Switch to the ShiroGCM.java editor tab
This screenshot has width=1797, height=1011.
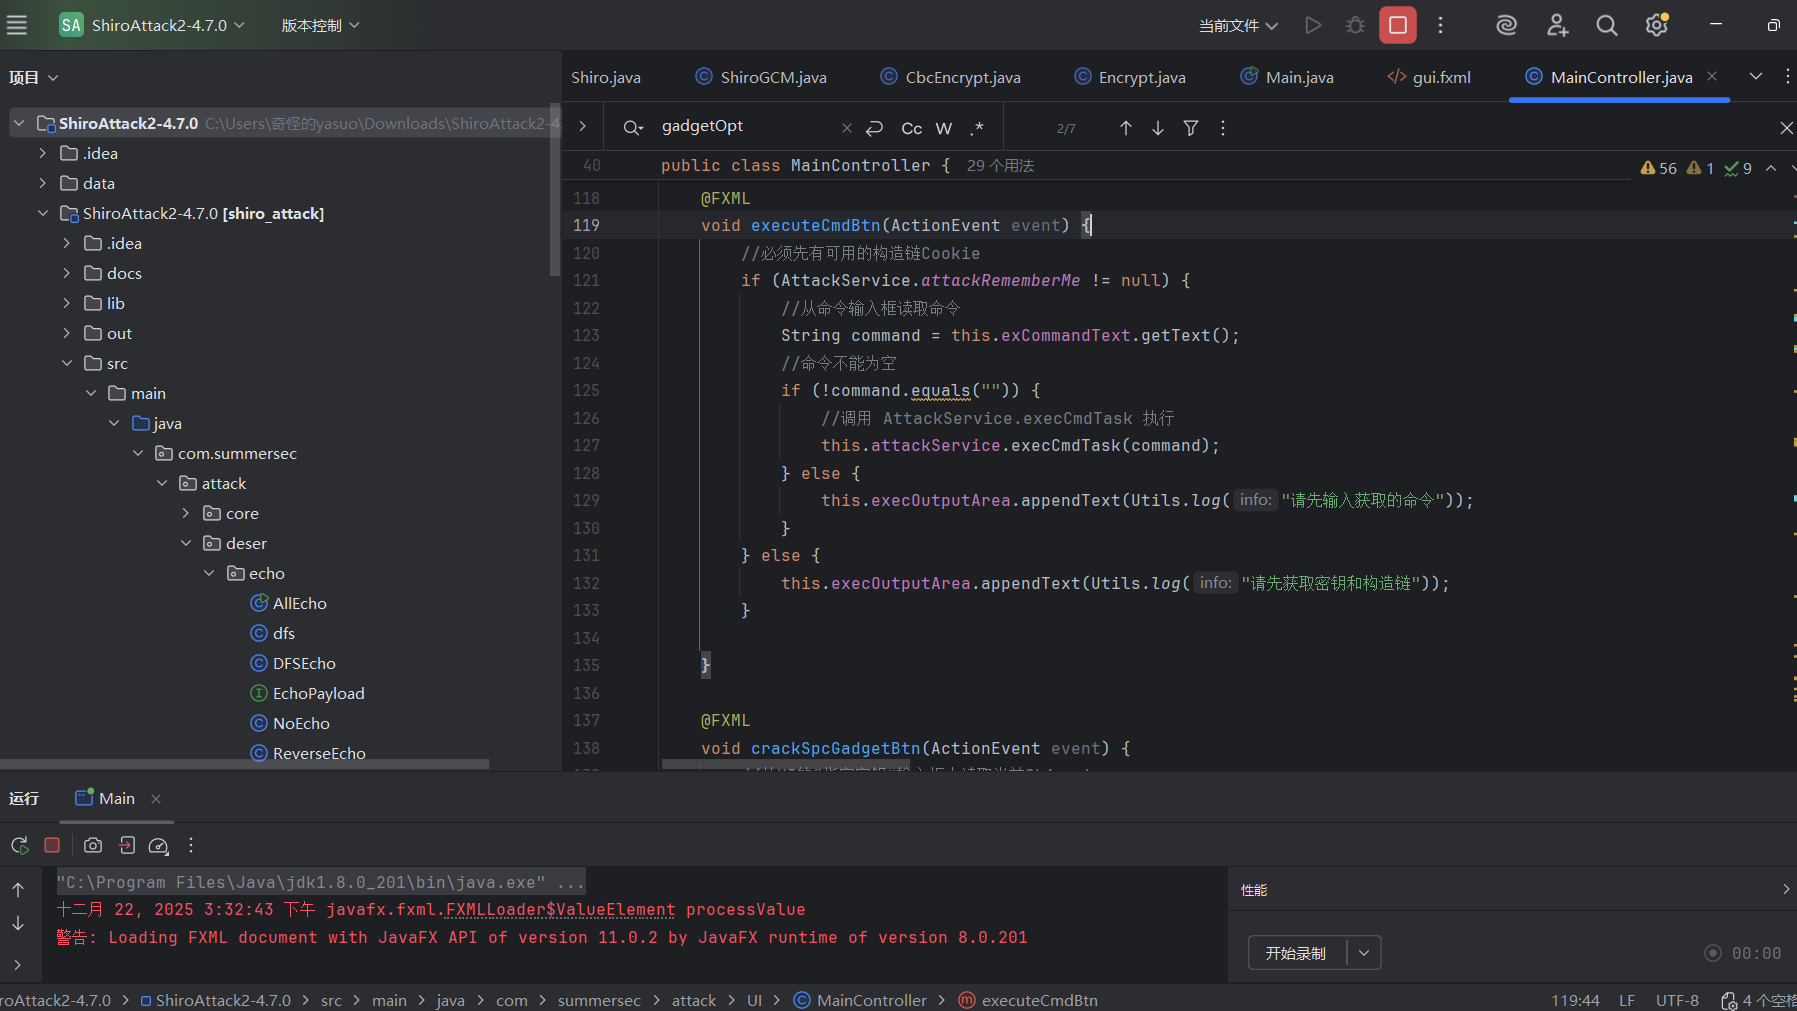tap(772, 77)
